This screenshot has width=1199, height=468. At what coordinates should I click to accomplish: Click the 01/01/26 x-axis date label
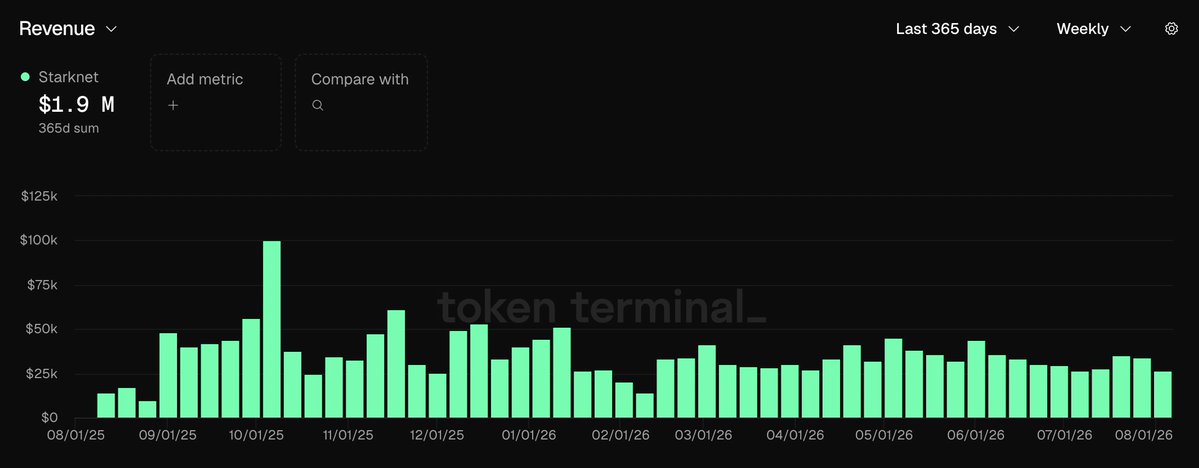[526, 435]
